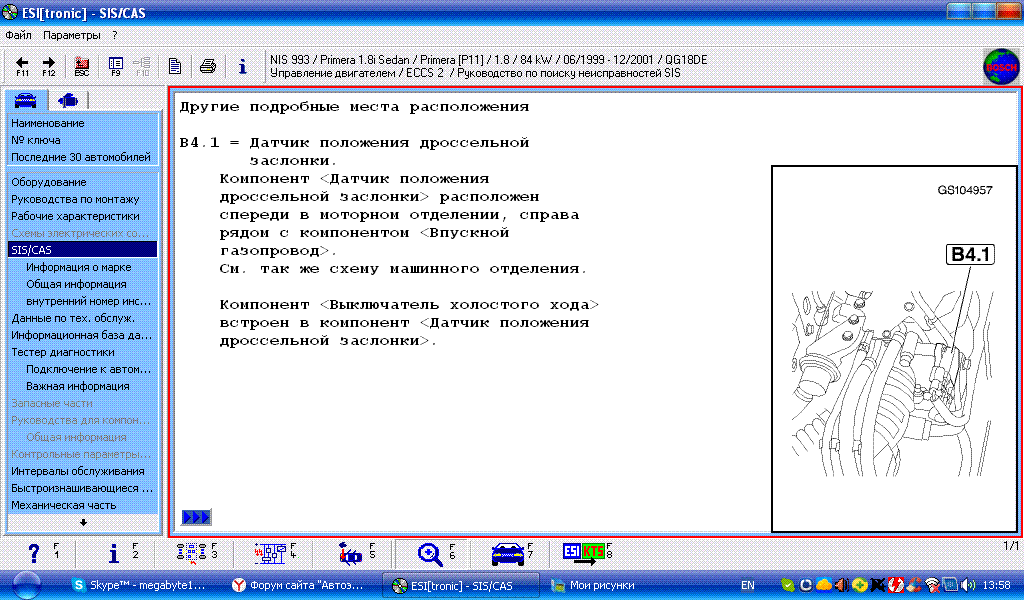The image size is (1027, 601).
Task: Click the B4.1 engine diagram image
Action: (894, 349)
